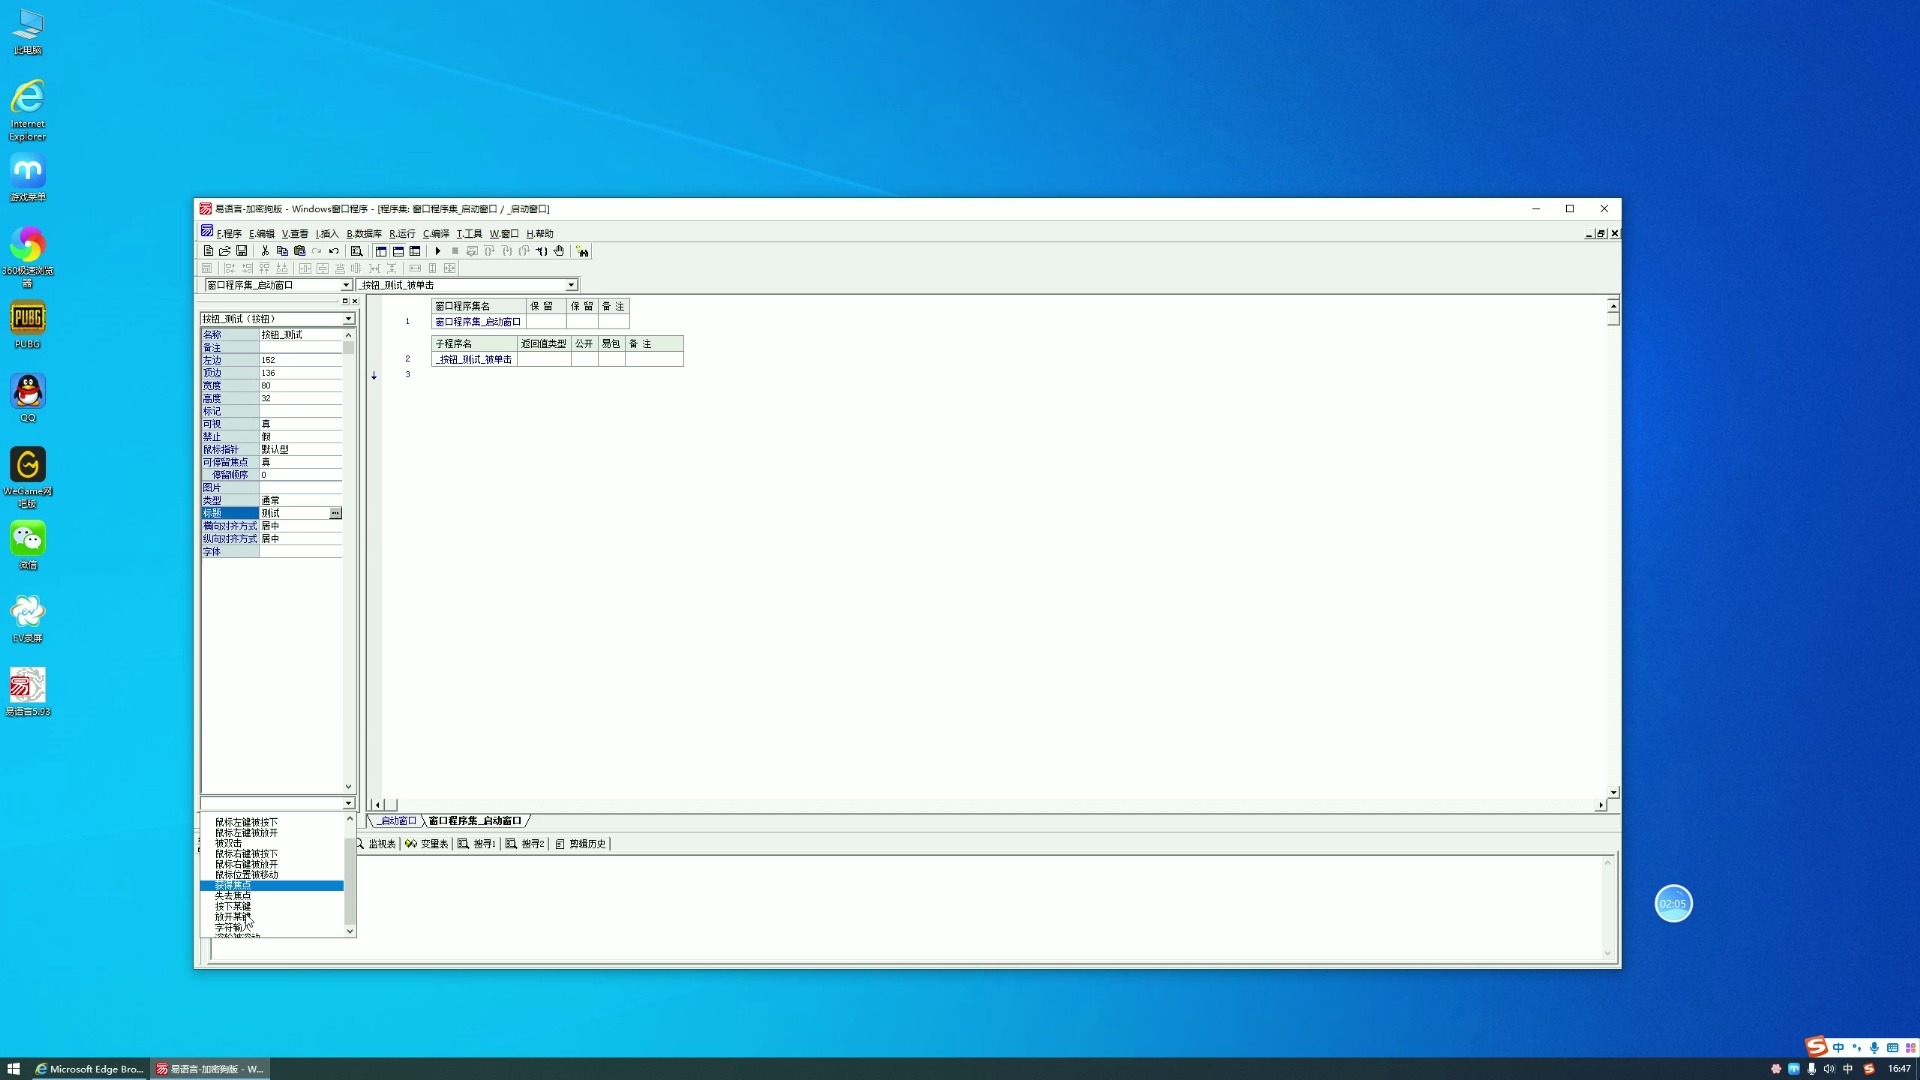Click the code editor vertical scroll down arrow
This screenshot has height=1080, width=1920.
[1613, 792]
